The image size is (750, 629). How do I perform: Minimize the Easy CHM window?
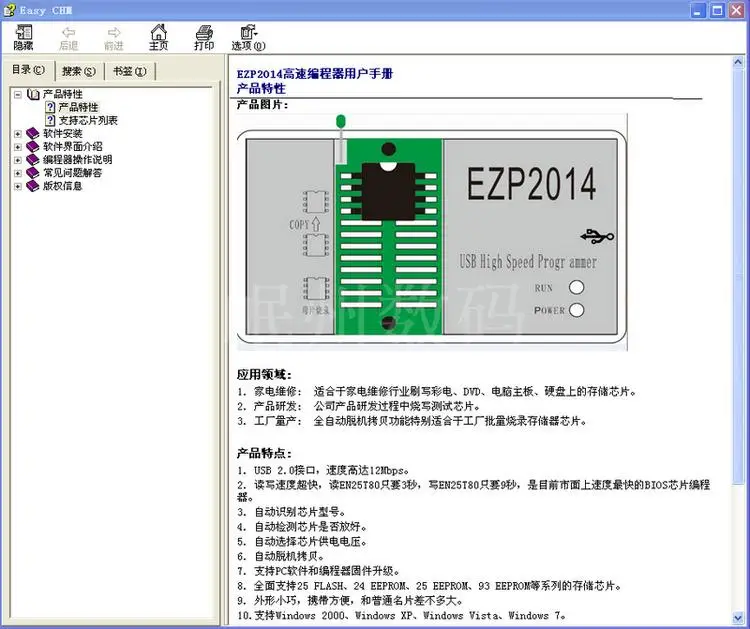click(x=697, y=11)
